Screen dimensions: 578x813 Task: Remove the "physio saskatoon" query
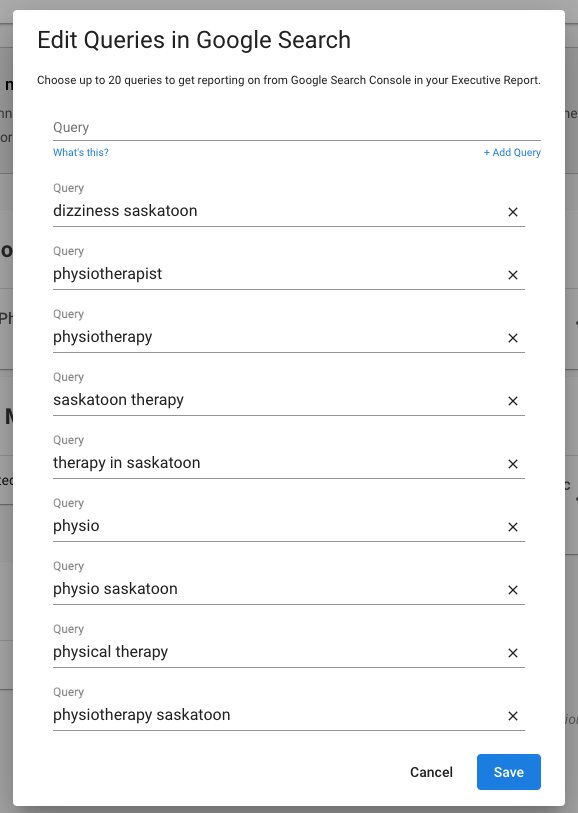pyautogui.click(x=512, y=590)
